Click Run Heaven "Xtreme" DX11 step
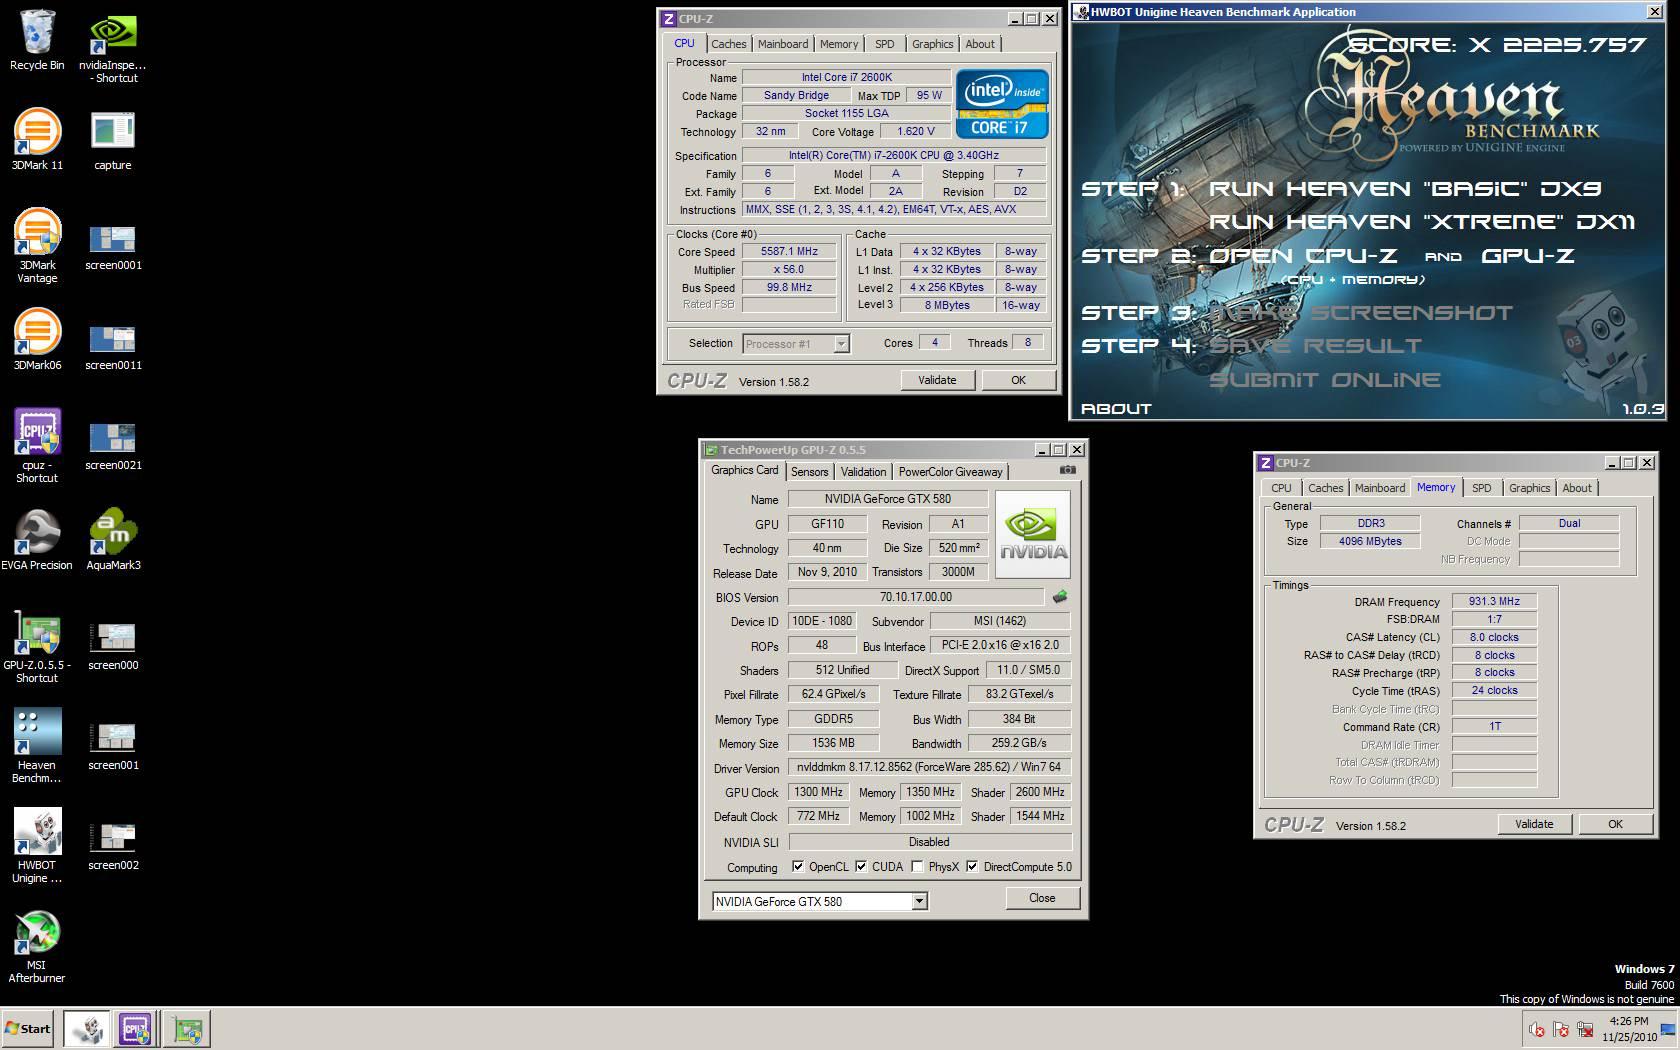The width and height of the screenshot is (1680, 1050). (x=1422, y=221)
